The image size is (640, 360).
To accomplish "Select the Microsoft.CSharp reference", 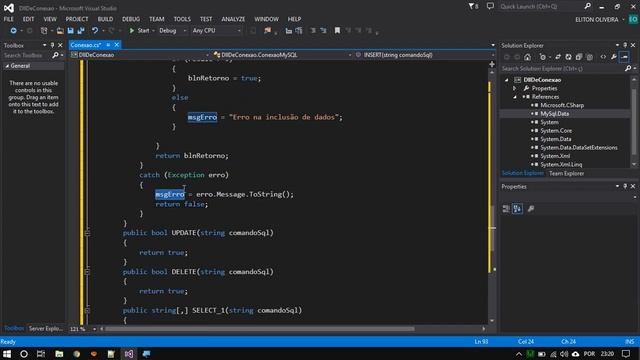I will point(562,105).
